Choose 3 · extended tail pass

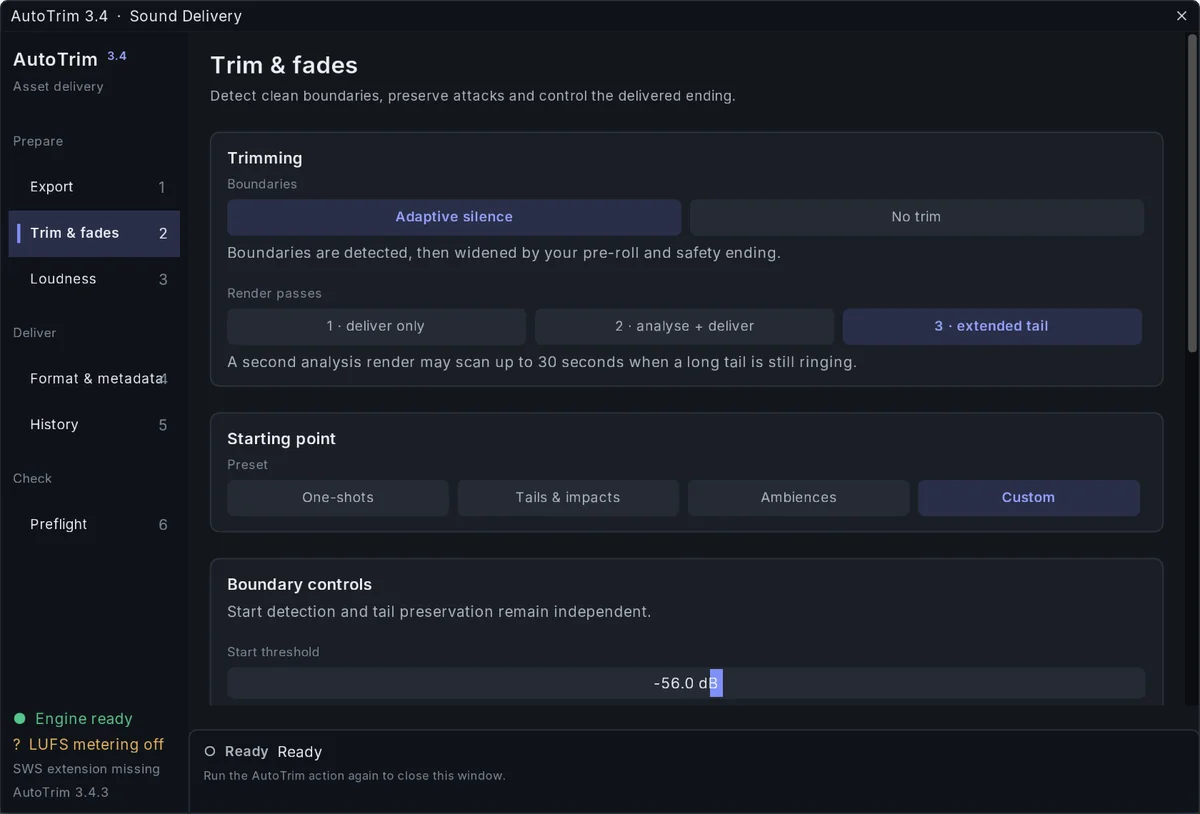[992, 326]
